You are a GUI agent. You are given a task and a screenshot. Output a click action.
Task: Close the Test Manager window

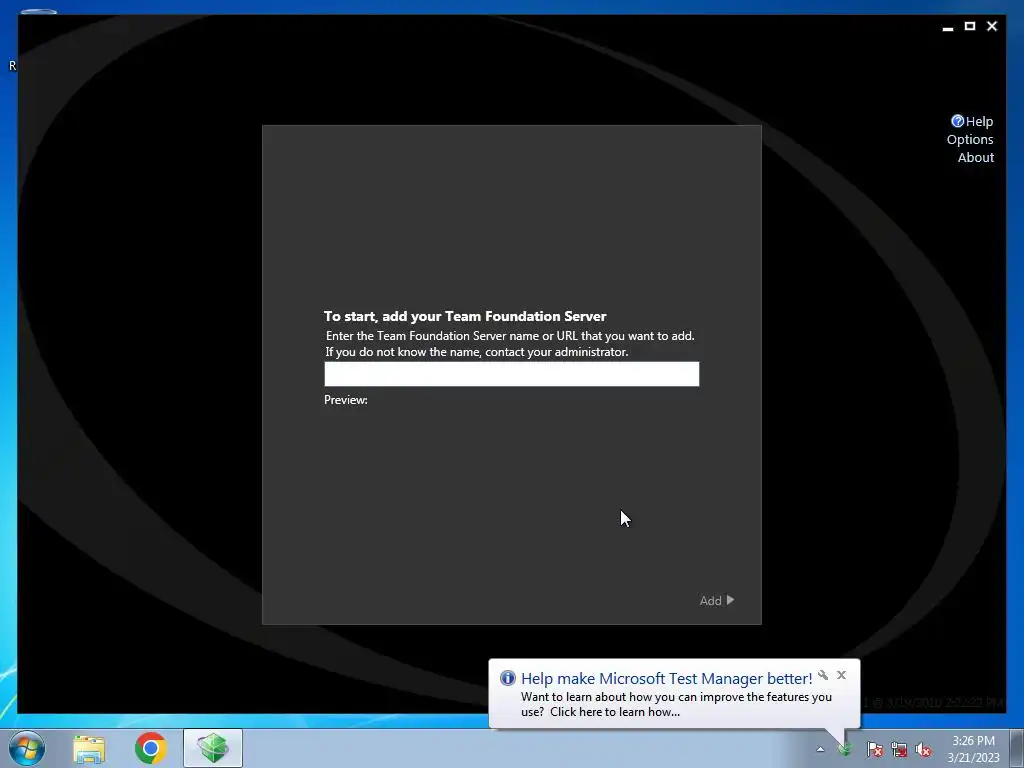(x=992, y=26)
